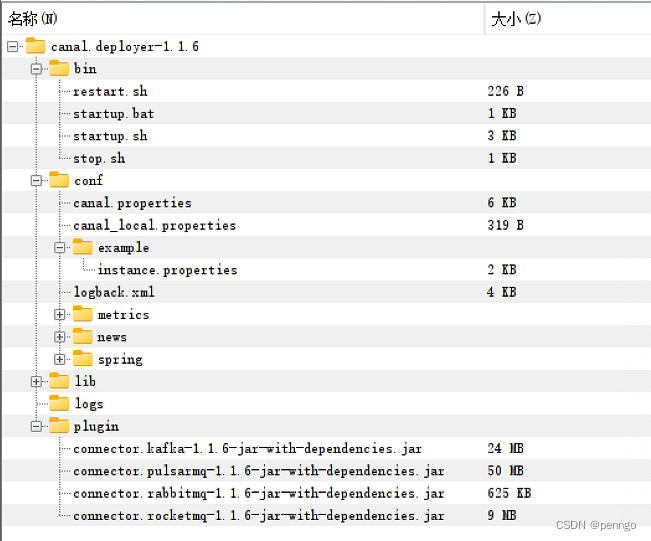Click the 2 KB size of instance.properties
This screenshot has height=541, width=651.
coord(502,270)
